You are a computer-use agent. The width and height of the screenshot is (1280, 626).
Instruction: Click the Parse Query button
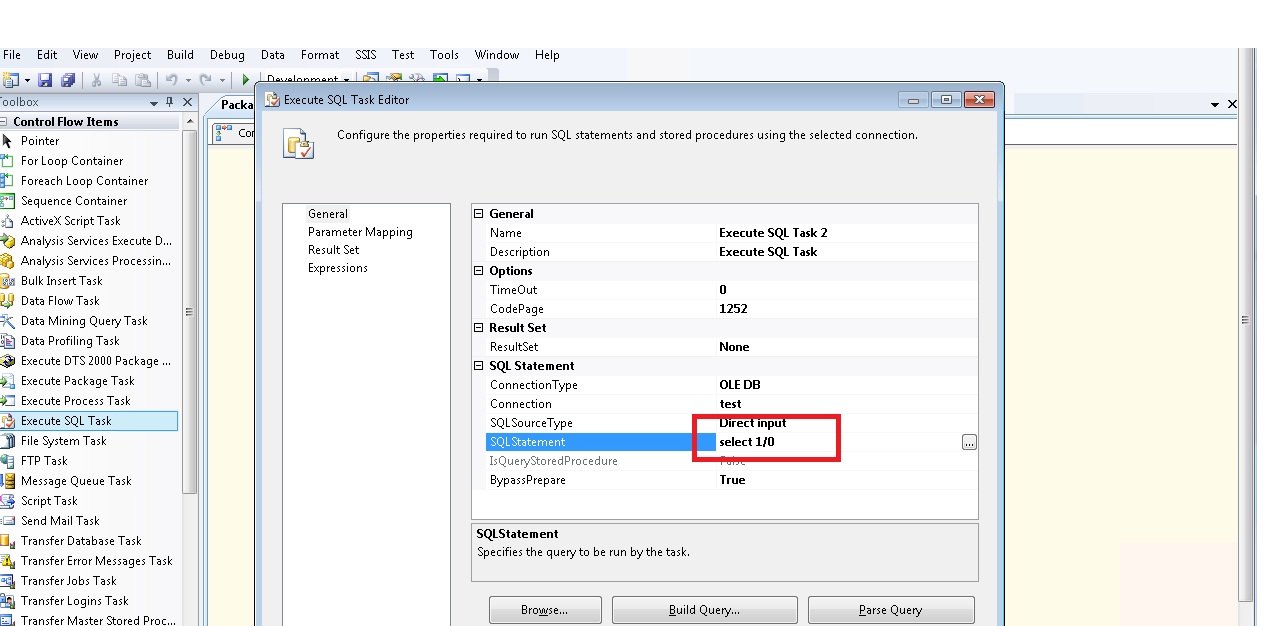tap(890, 610)
